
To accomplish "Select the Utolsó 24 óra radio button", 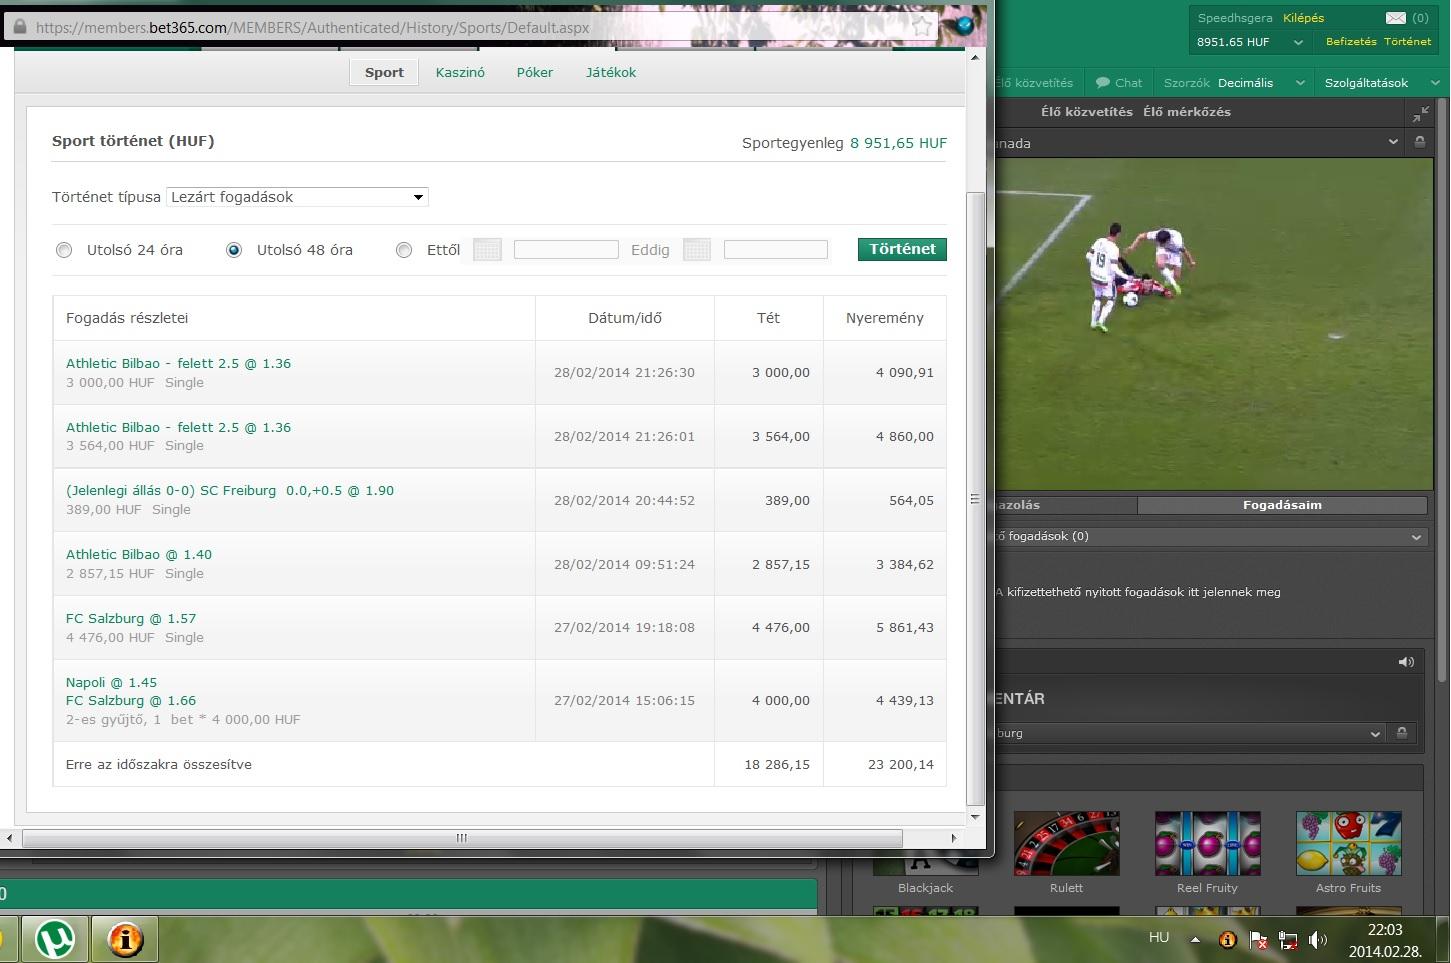I will (64, 250).
